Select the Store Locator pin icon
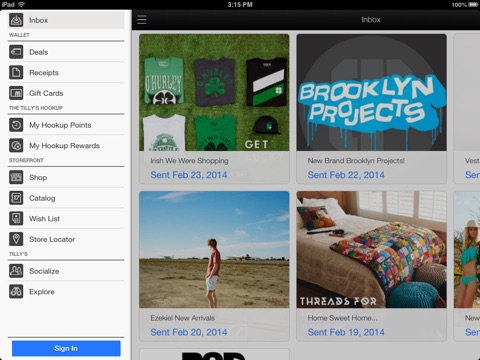480x360 pixels. point(16,239)
